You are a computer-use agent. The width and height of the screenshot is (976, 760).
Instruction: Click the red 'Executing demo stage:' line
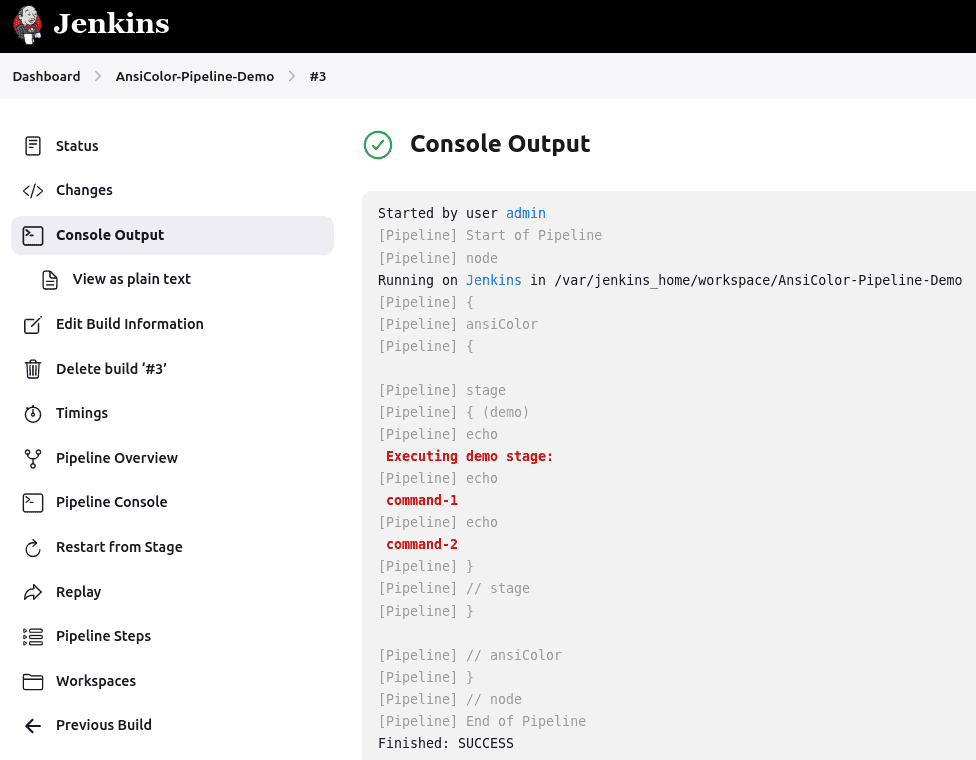[469, 457]
